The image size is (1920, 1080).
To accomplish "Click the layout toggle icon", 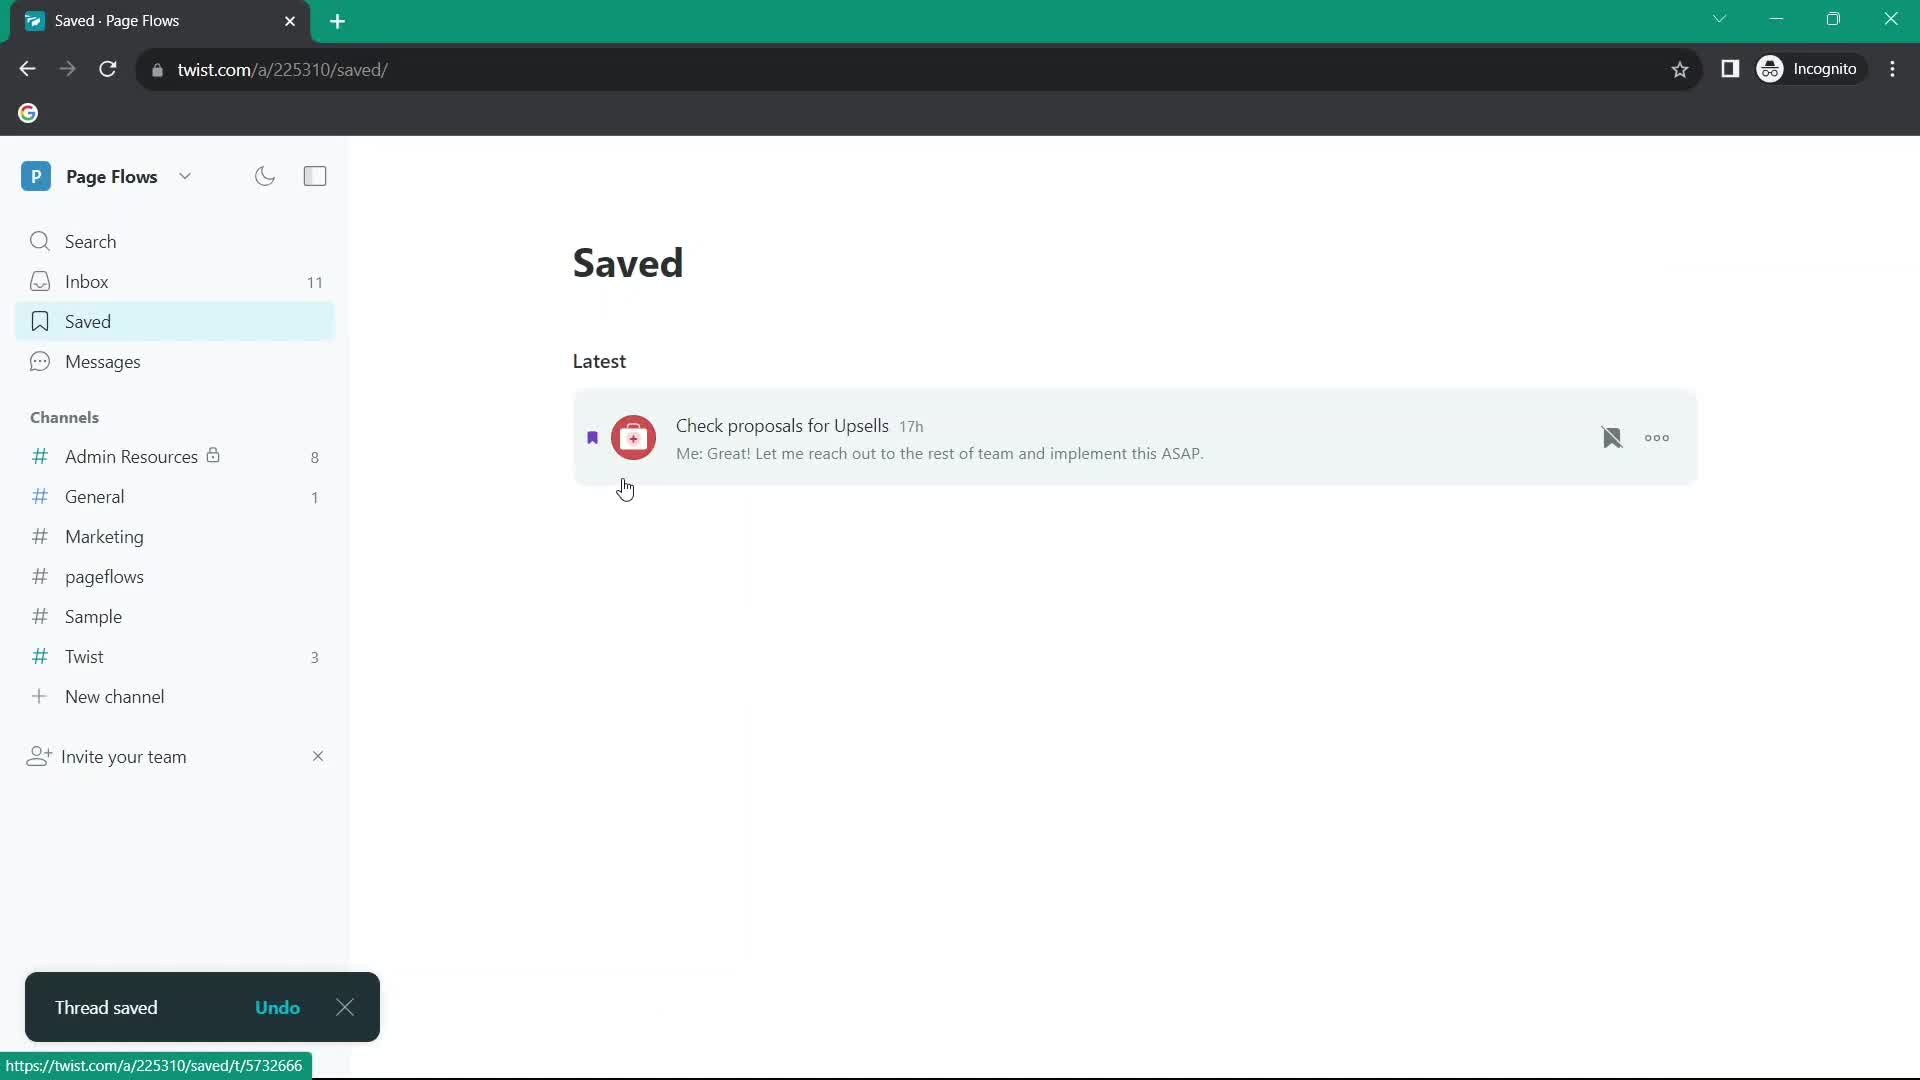I will click(x=315, y=175).
